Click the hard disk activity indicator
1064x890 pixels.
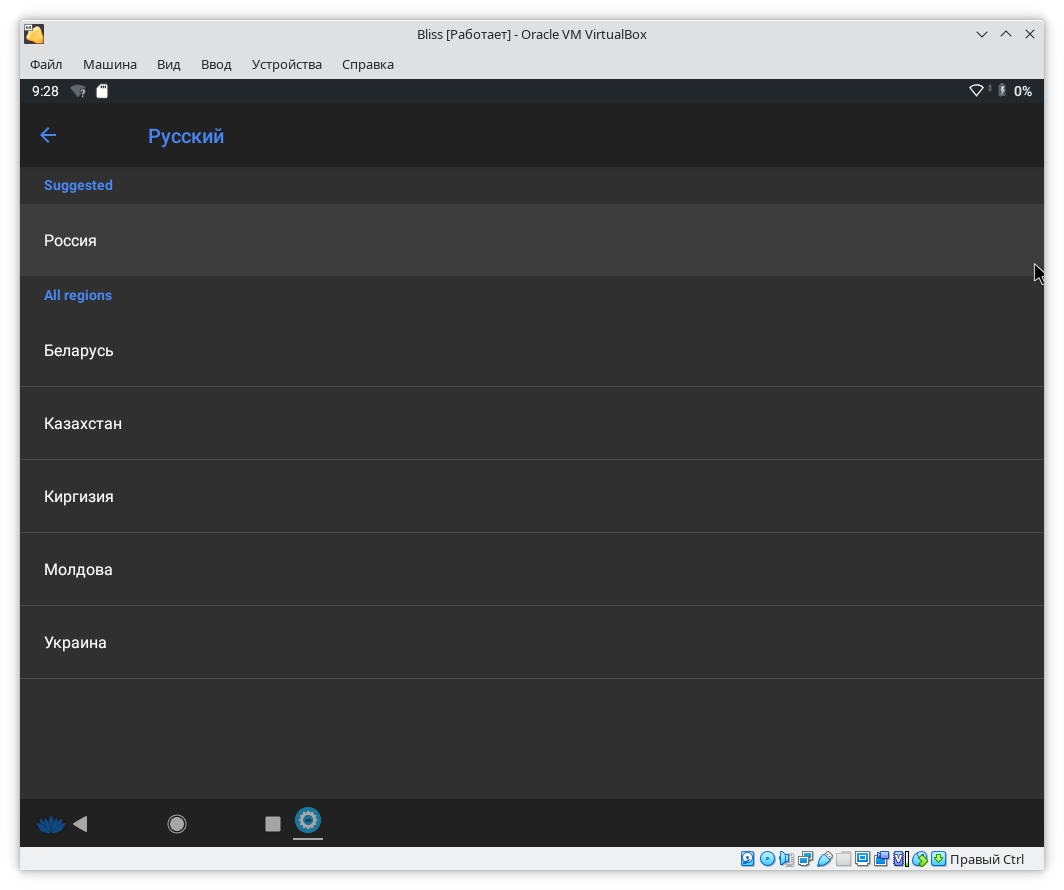click(747, 859)
